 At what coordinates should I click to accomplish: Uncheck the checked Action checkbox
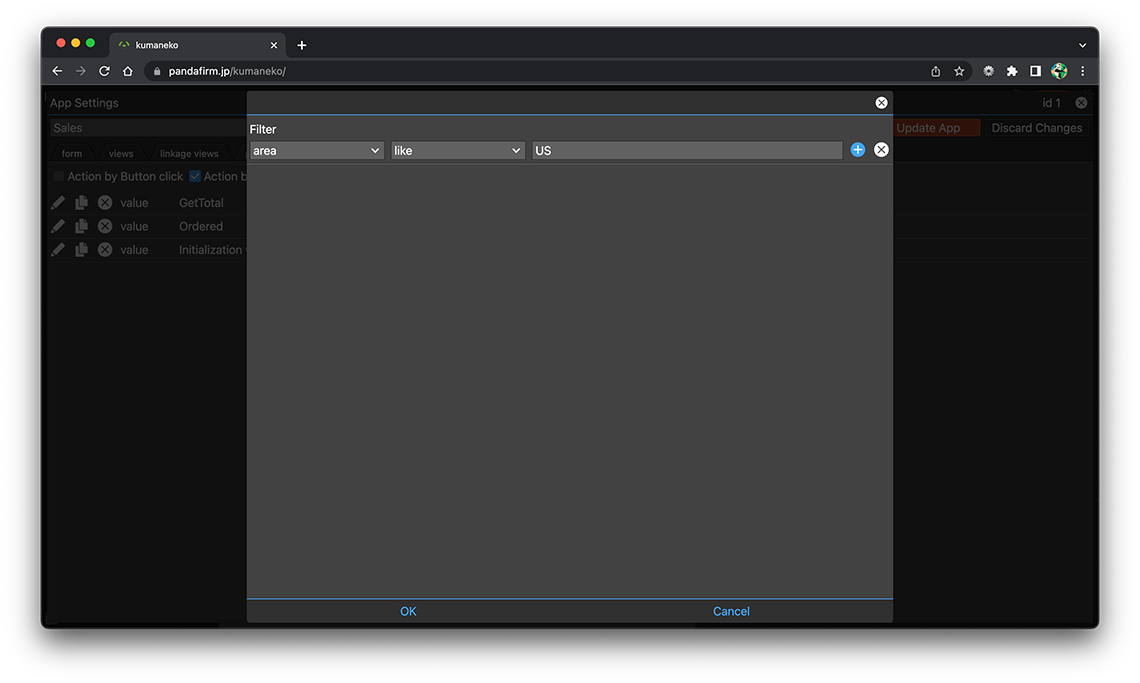tap(195, 176)
